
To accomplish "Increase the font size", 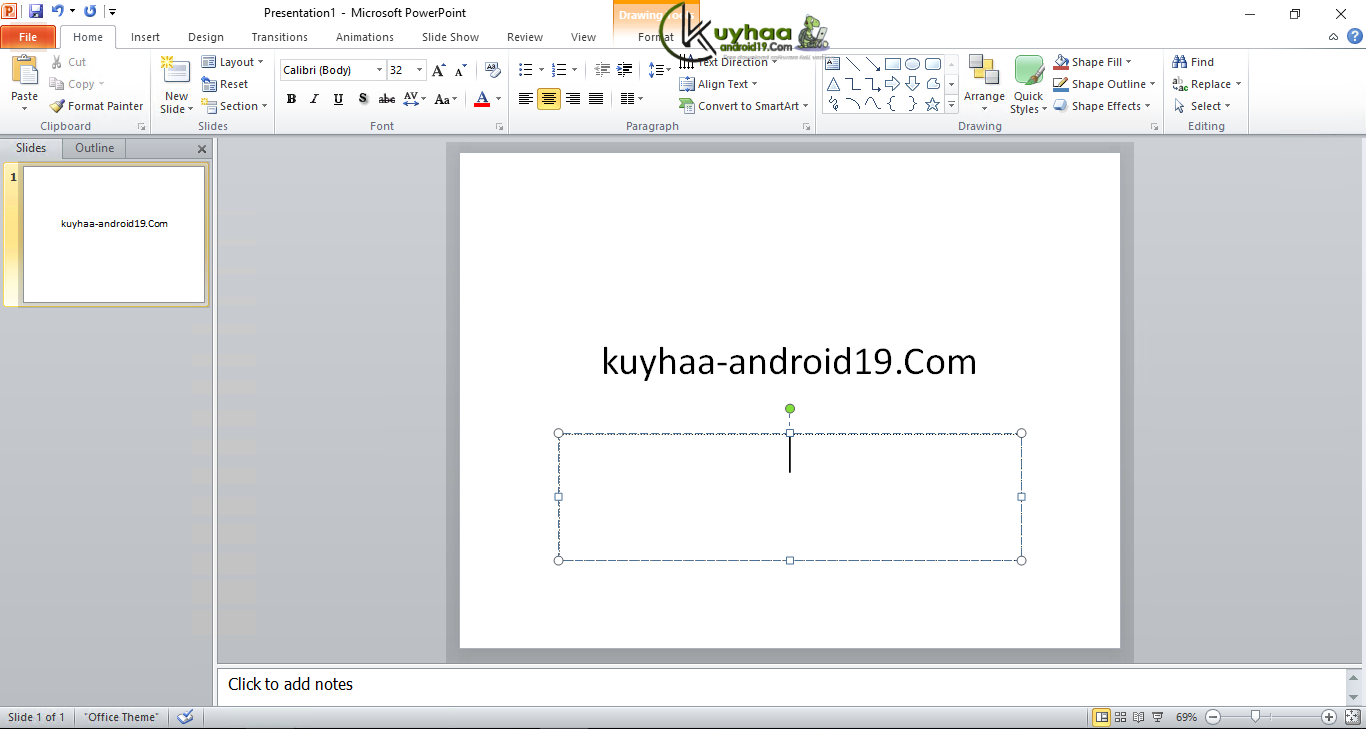I will (x=438, y=70).
